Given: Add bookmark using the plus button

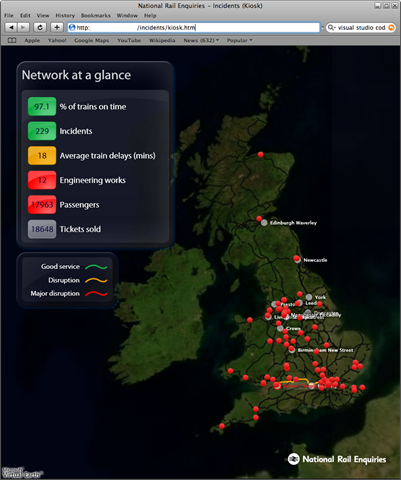Looking at the screenshot, I should pos(57,27).
